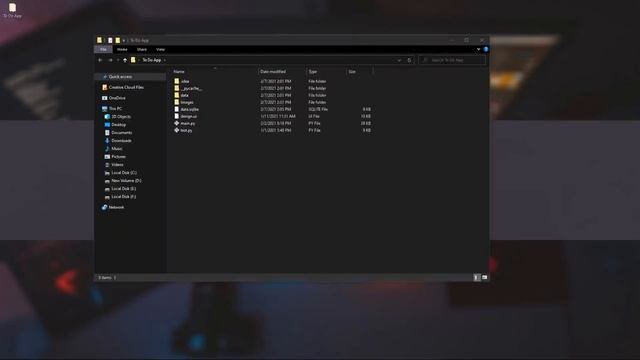
Task: Click the Search To Do App box
Action: pos(452,60)
